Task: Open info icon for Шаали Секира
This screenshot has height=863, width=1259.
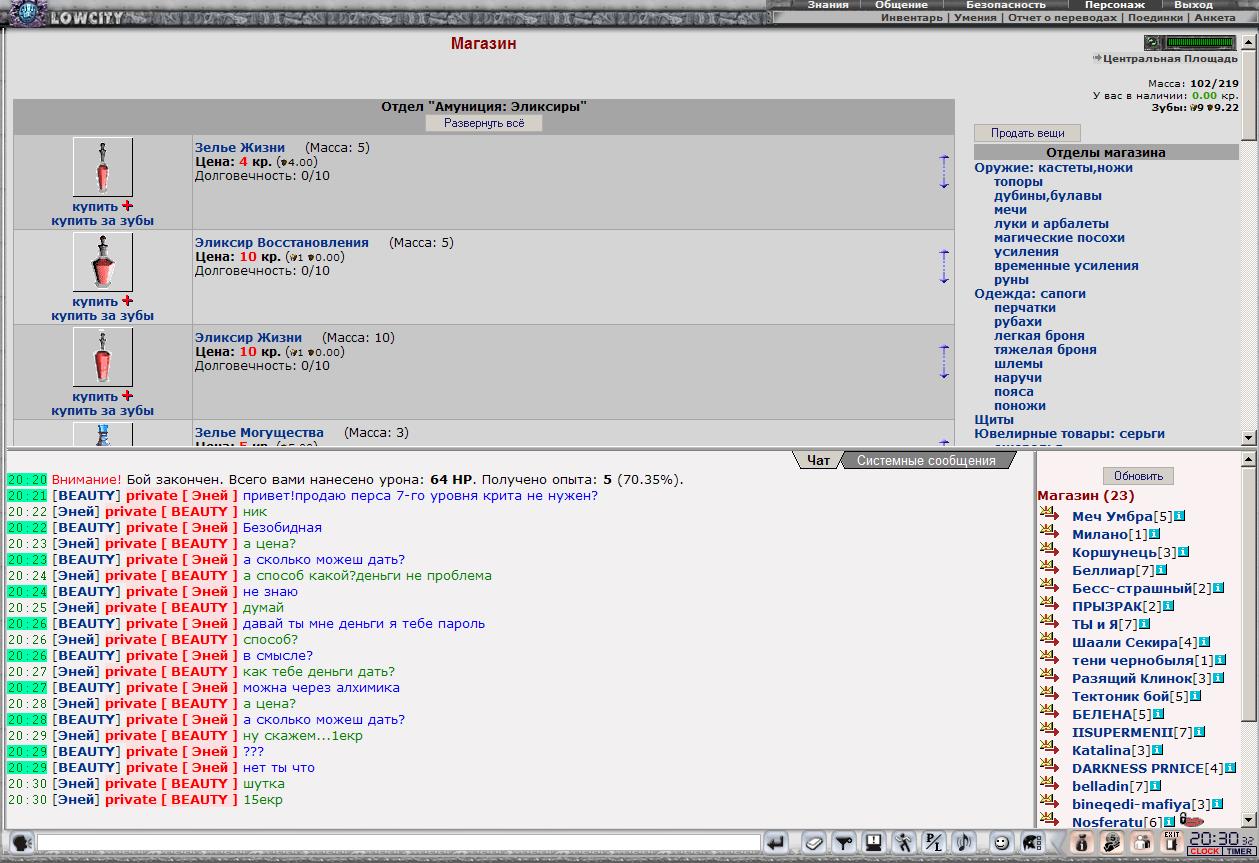Action: click(1205, 642)
